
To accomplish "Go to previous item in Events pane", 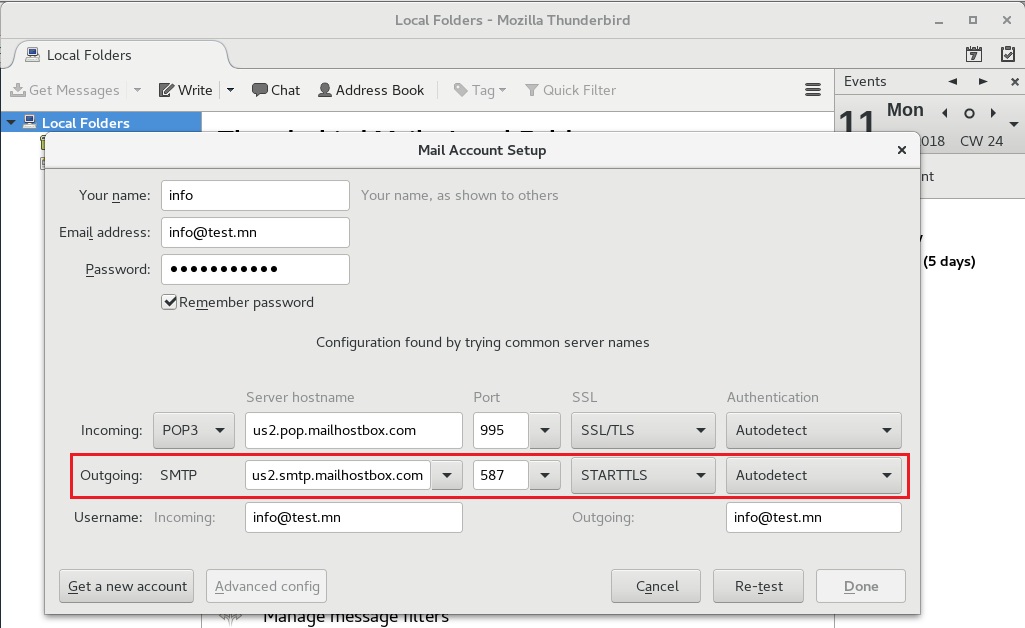I will pos(952,82).
